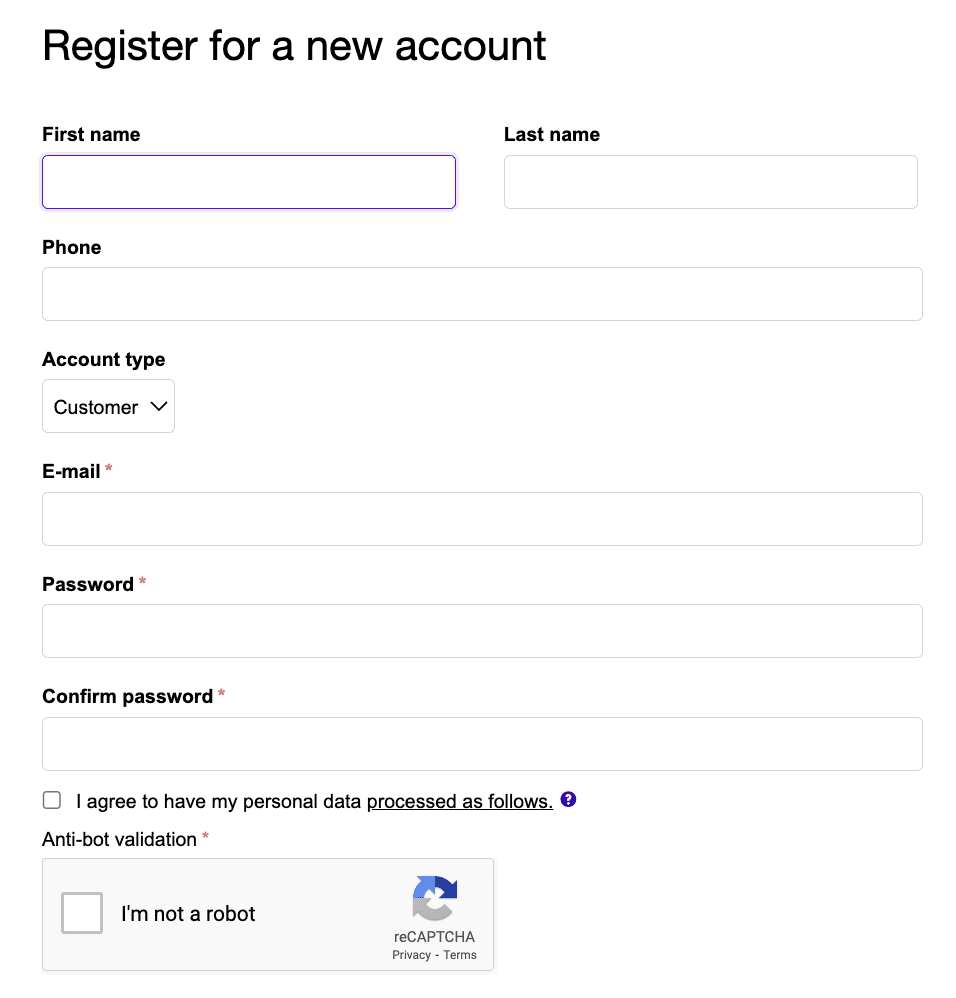Tick the personal data agreement checkbox
Screen dimensions: 956x998
[x=52, y=800]
